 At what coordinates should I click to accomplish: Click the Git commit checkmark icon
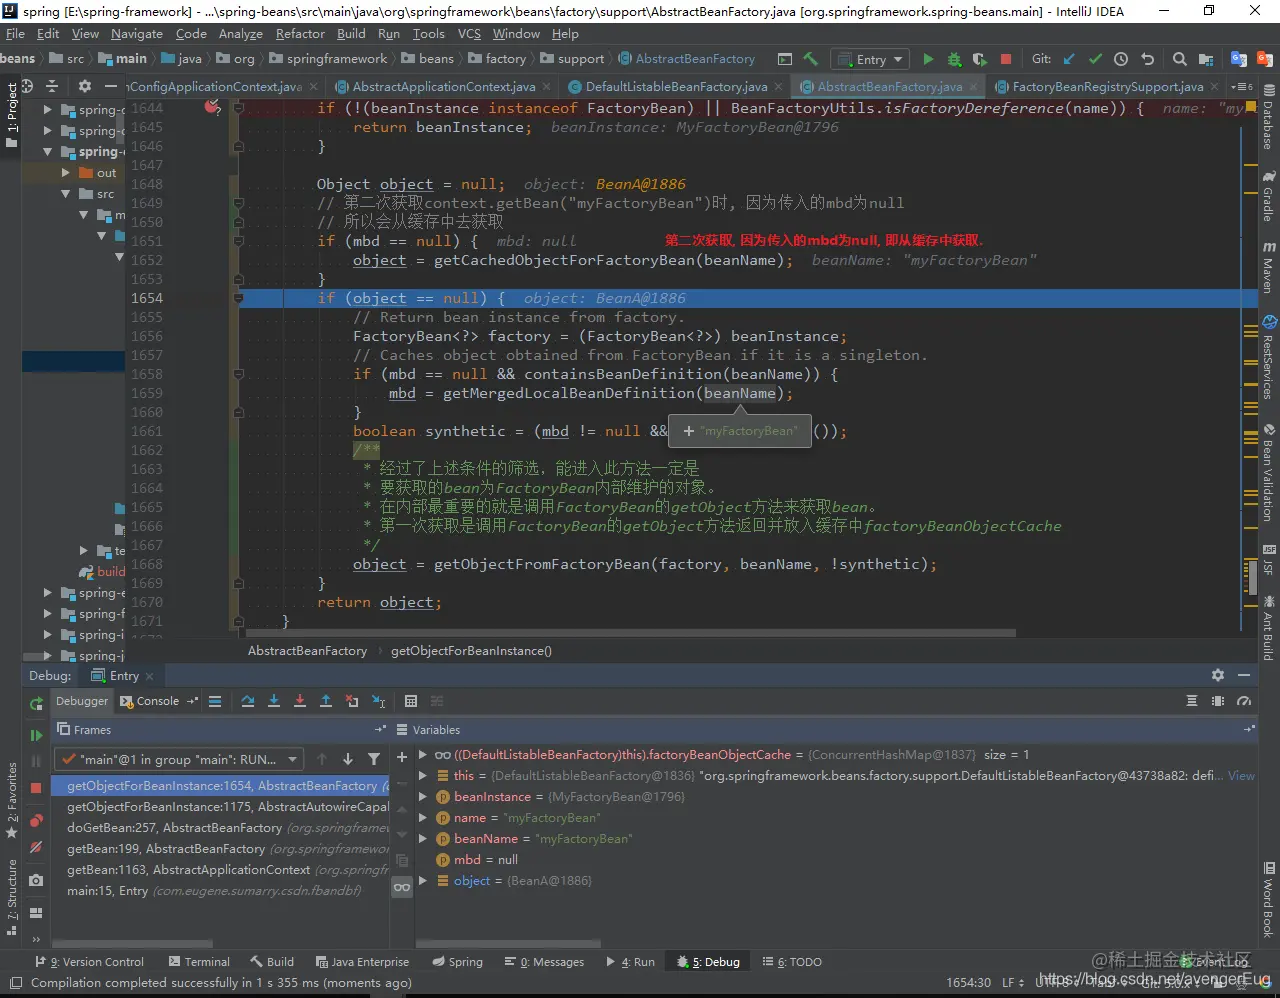[1095, 59]
